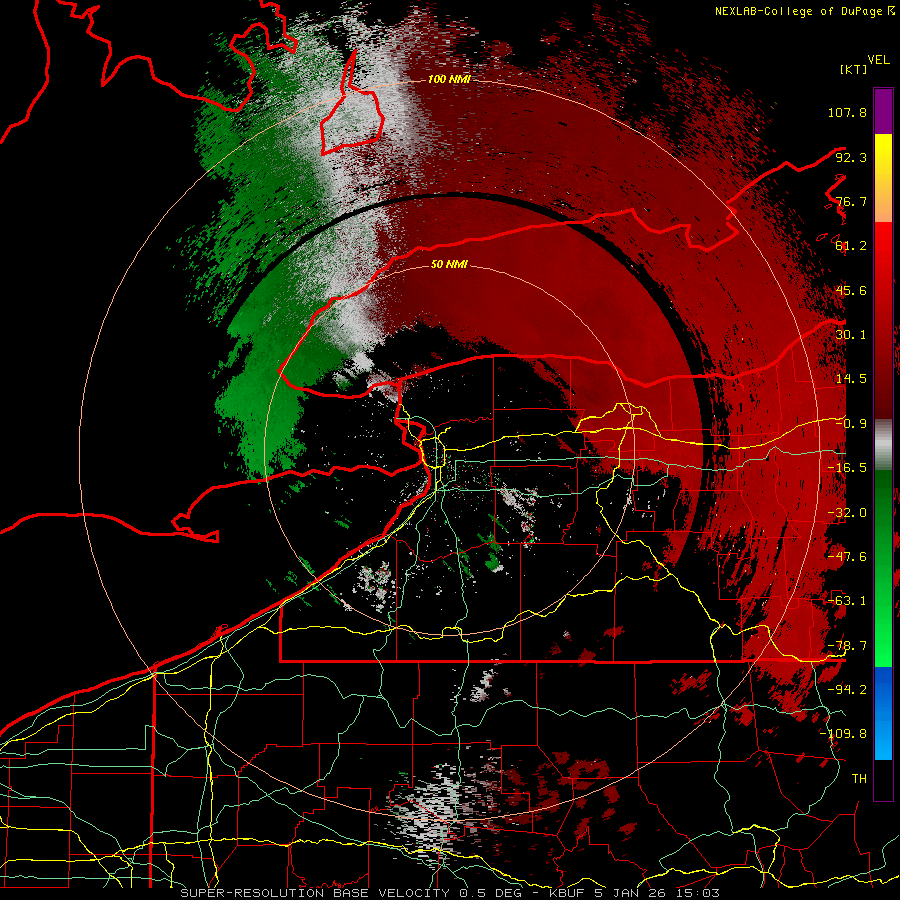Pick the purple segment of the velocity scale

pos(883,111)
